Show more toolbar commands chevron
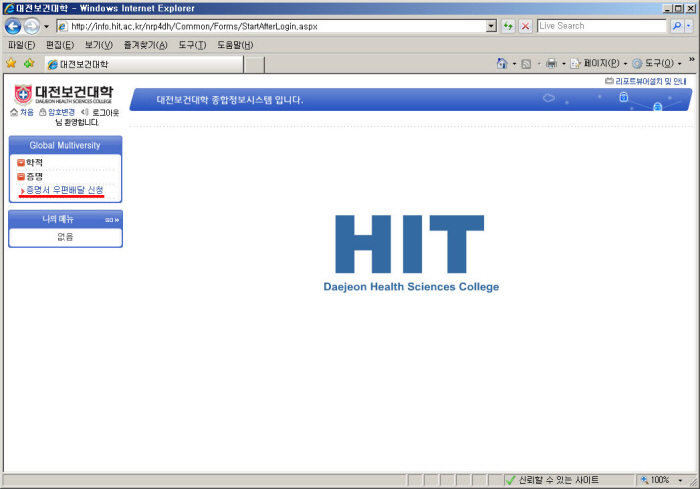This screenshot has height=489, width=700. 692,59
